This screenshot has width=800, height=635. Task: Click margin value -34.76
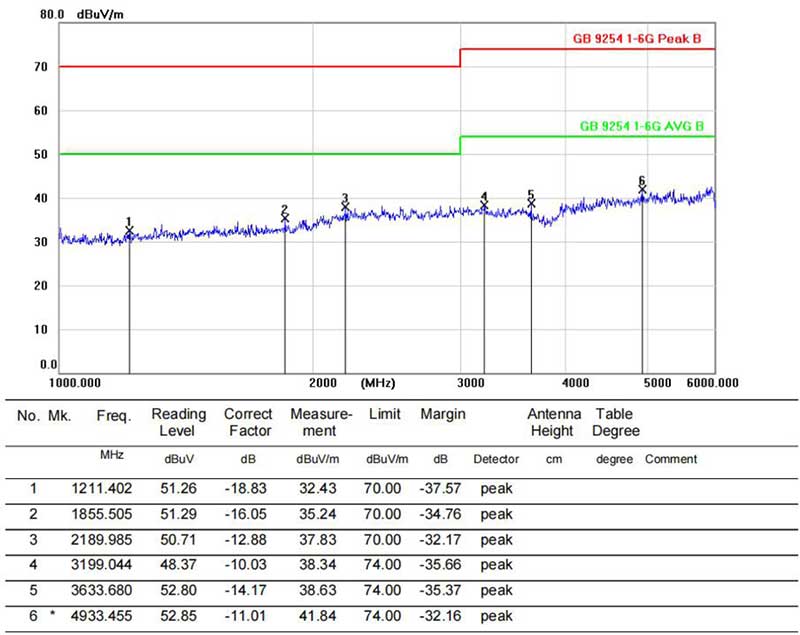(440, 514)
